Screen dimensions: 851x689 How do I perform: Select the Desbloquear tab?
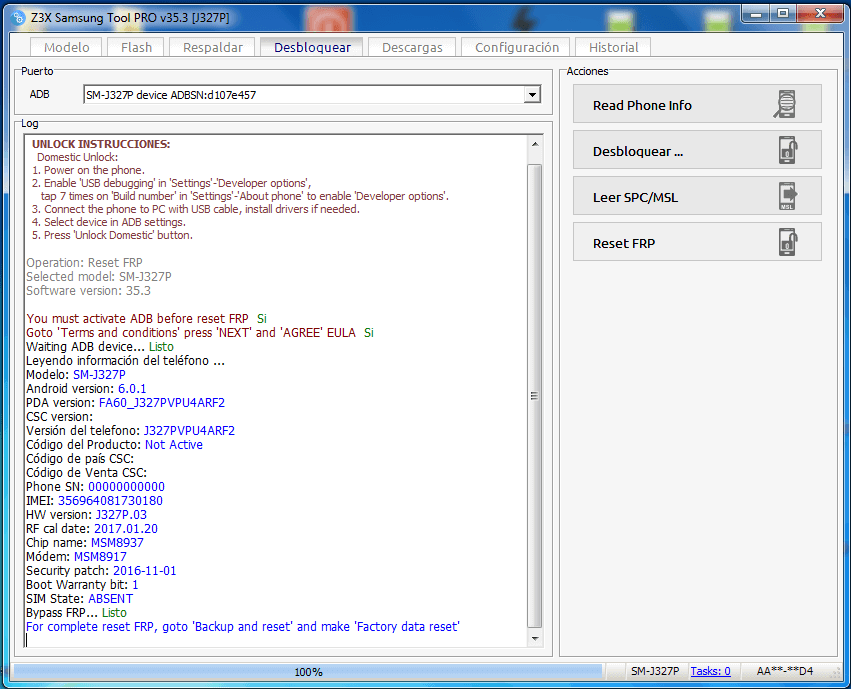click(312, 47)
